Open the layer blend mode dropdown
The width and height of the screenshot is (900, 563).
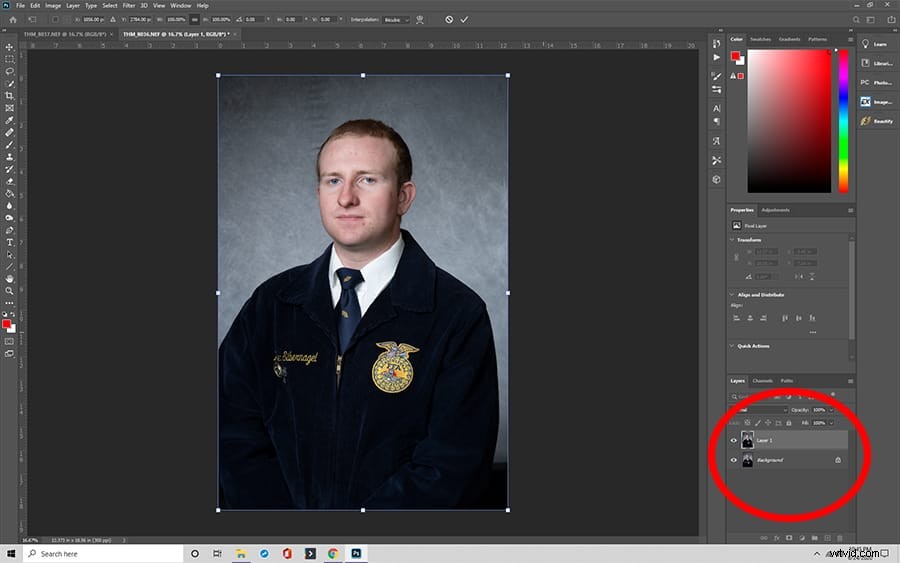click(759, 410)
